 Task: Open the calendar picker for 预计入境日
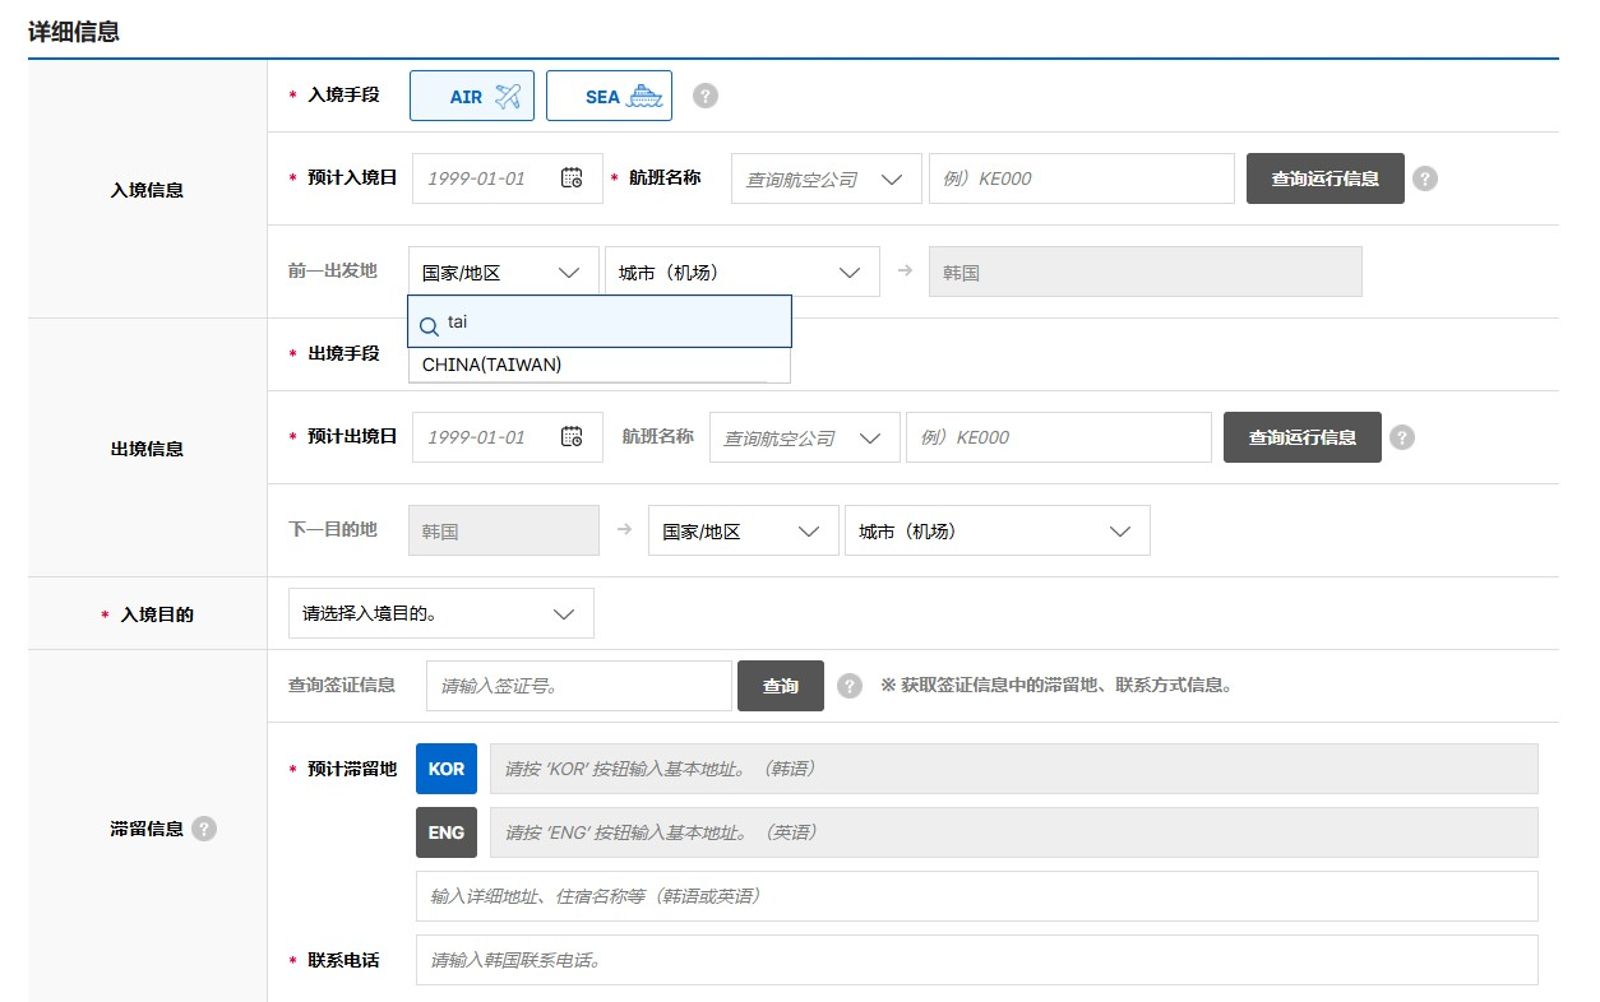[569, 178]
